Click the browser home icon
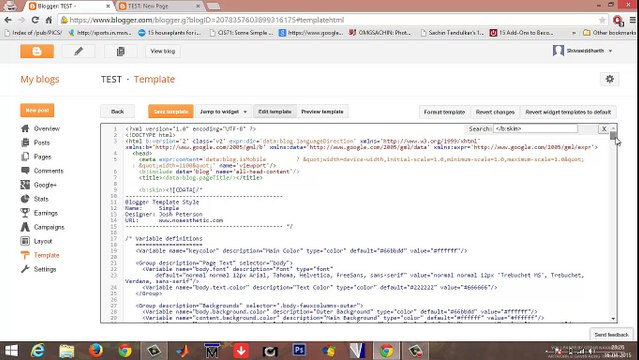639x360 pixels. (x=48, y=20)
